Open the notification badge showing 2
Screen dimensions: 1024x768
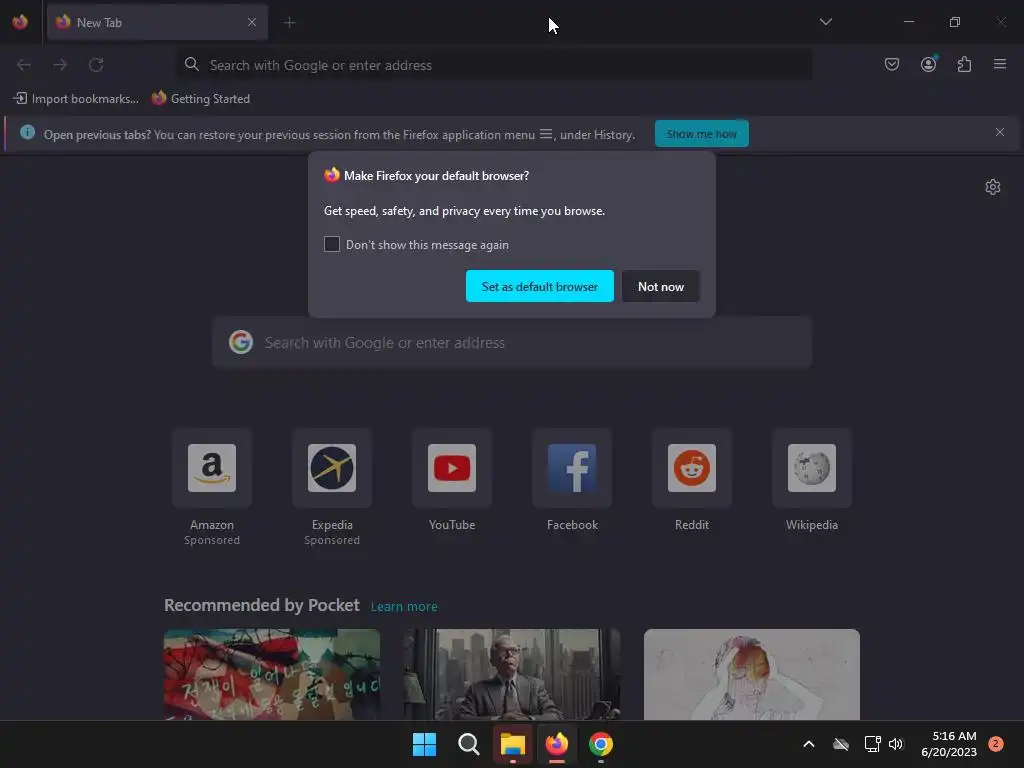point(995,743)
